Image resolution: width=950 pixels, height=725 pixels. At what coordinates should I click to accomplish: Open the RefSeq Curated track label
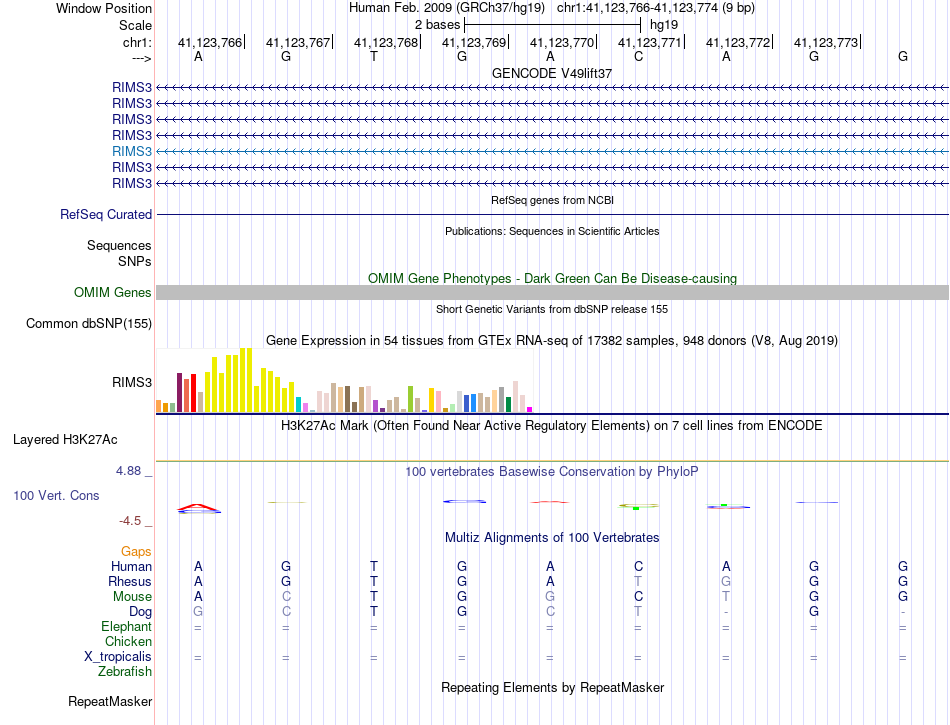pos(106,214)
